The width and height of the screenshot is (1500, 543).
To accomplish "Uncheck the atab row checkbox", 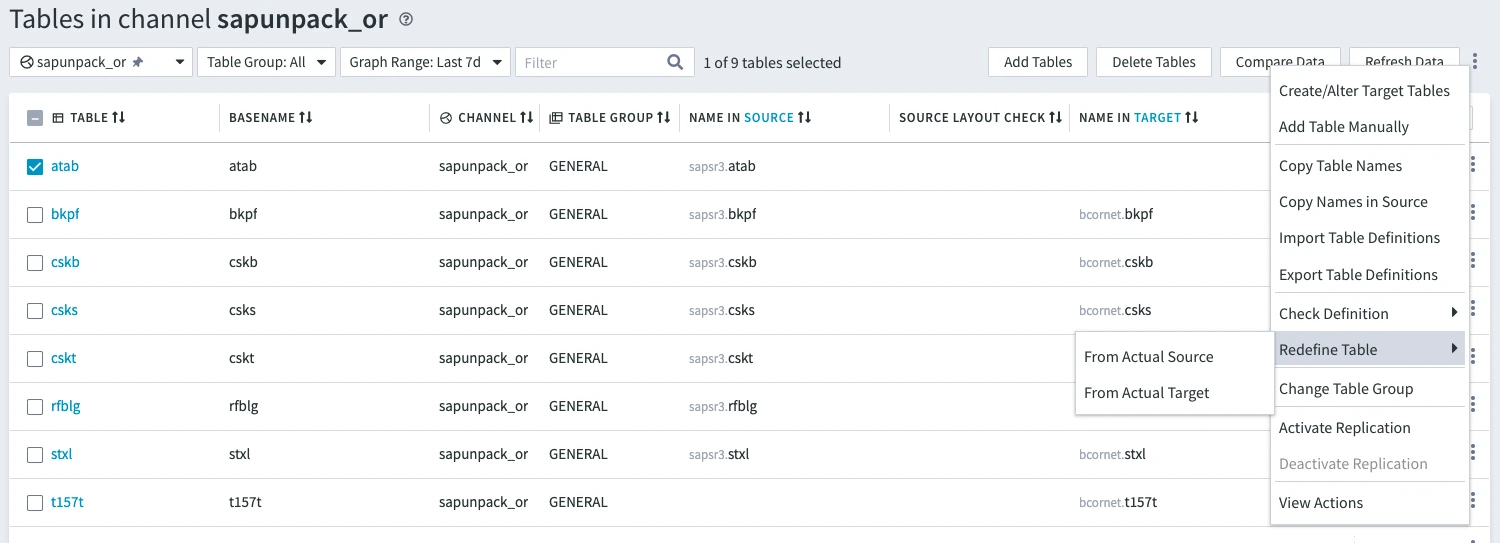I will [35, 166].
